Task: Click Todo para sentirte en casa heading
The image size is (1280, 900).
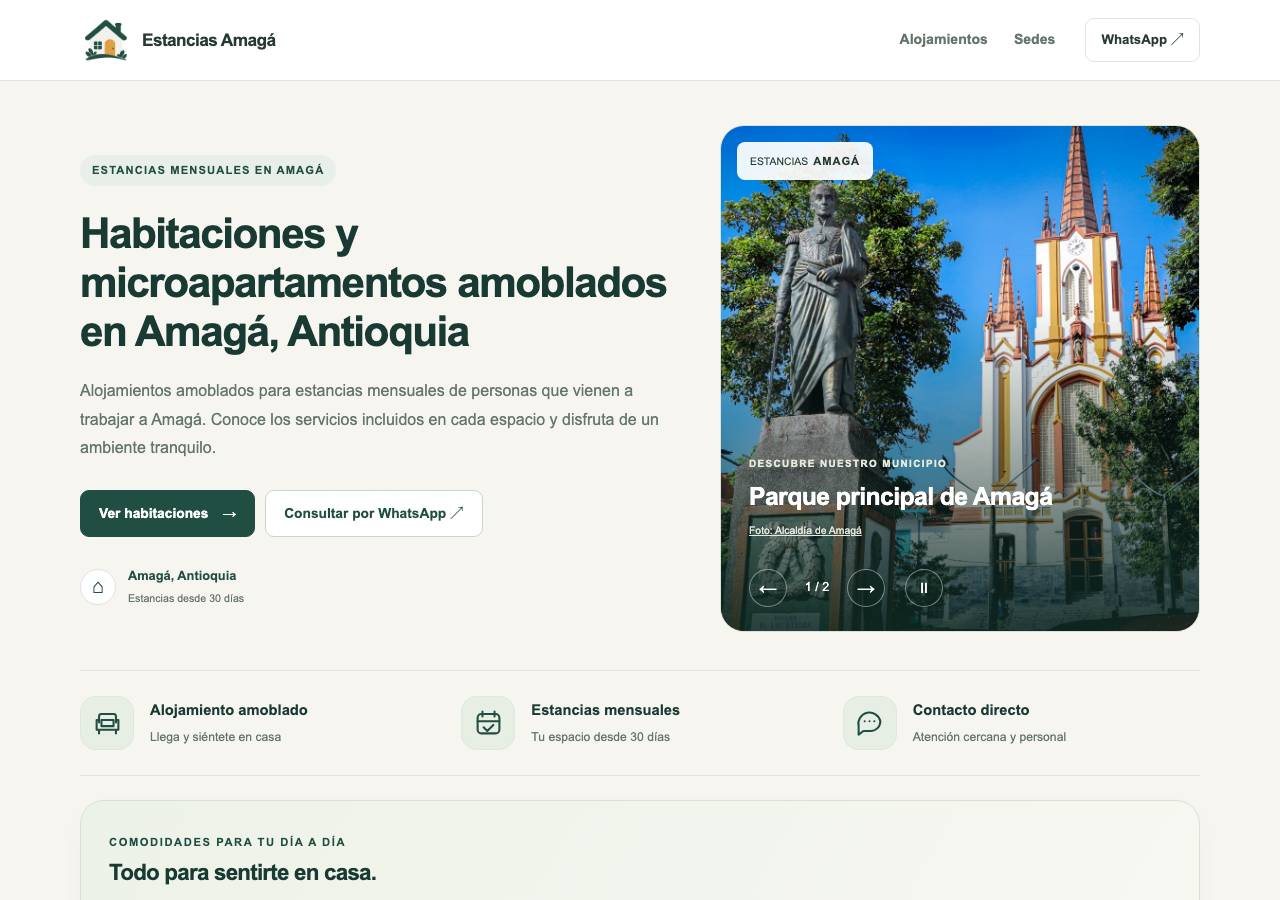Action: tap(243, 872)
